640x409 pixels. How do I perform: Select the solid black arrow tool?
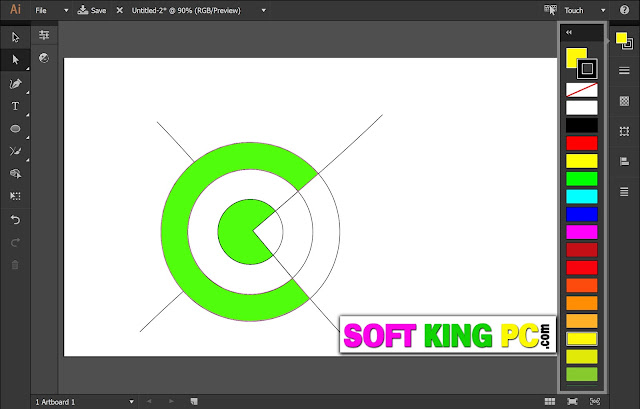click(15, 60)
